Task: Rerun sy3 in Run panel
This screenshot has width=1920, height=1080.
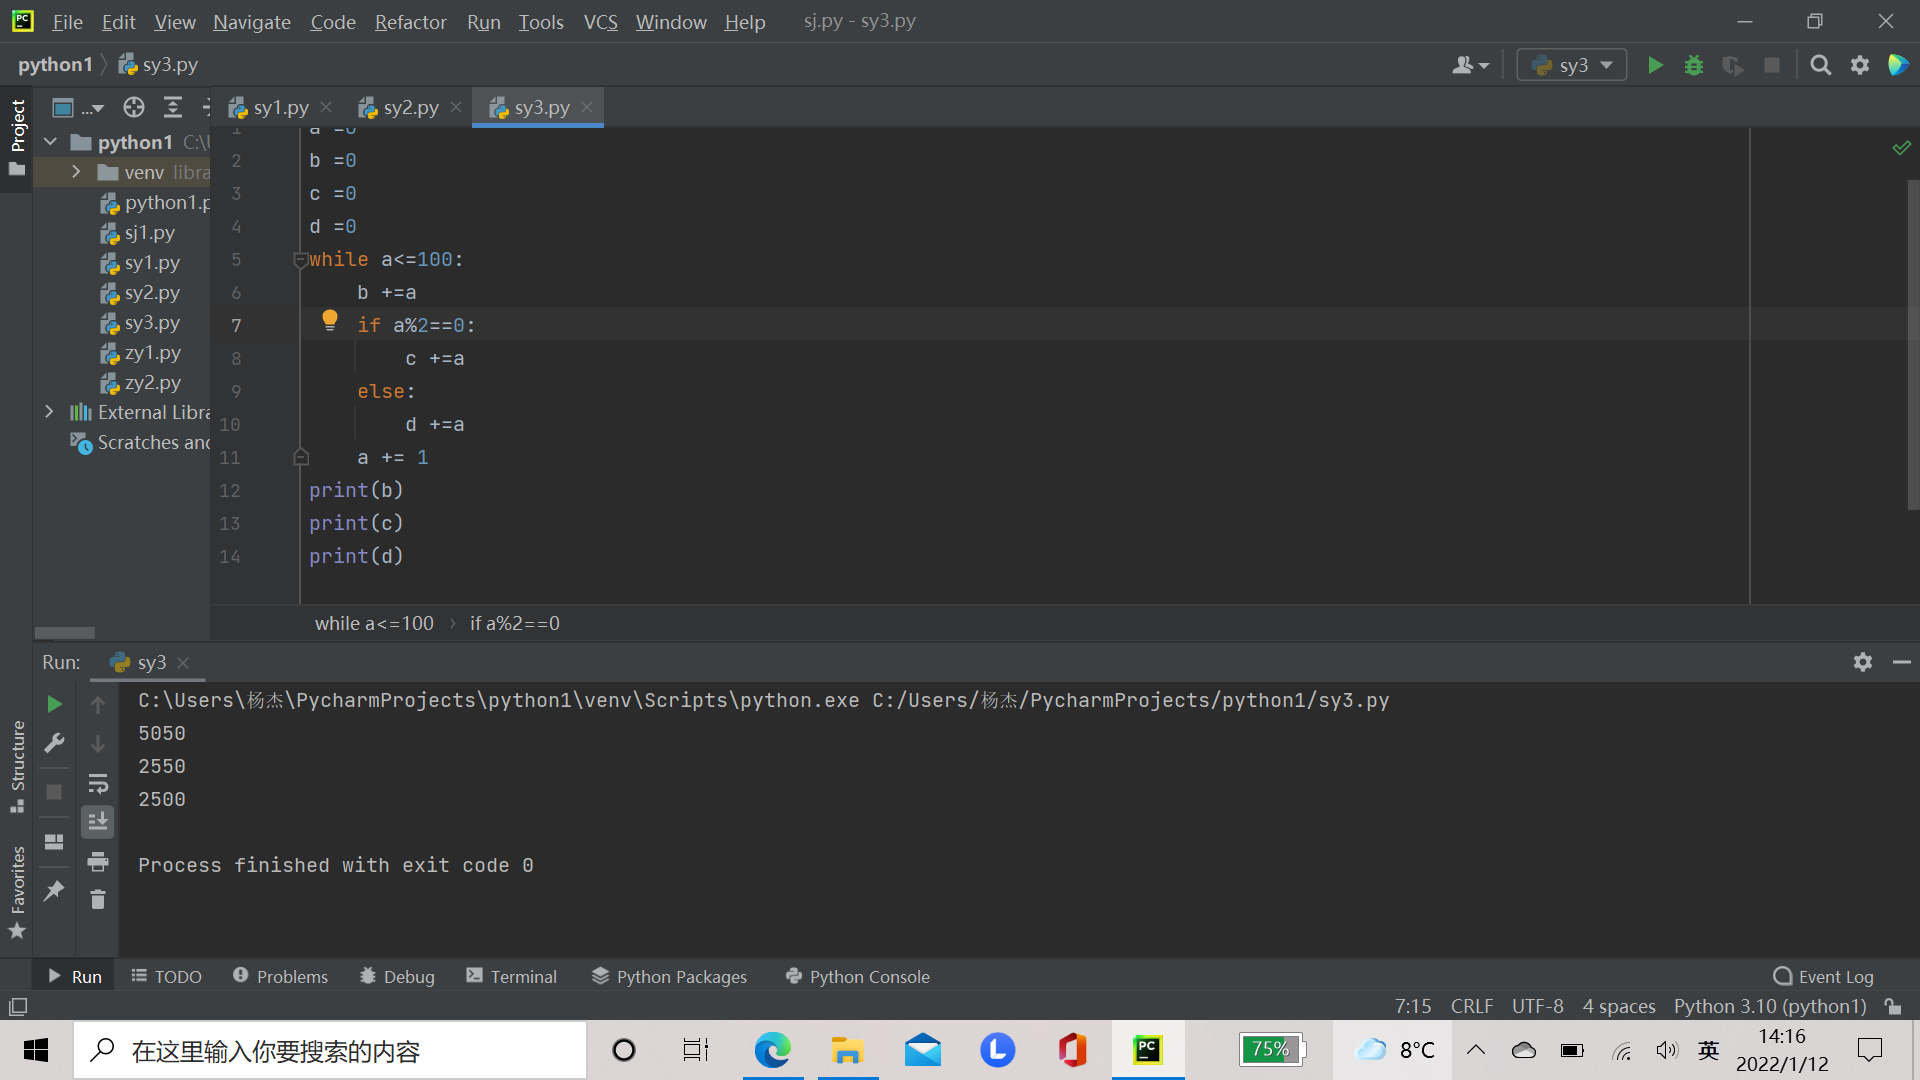Action: pyautogui.click(x=54, y=704)
